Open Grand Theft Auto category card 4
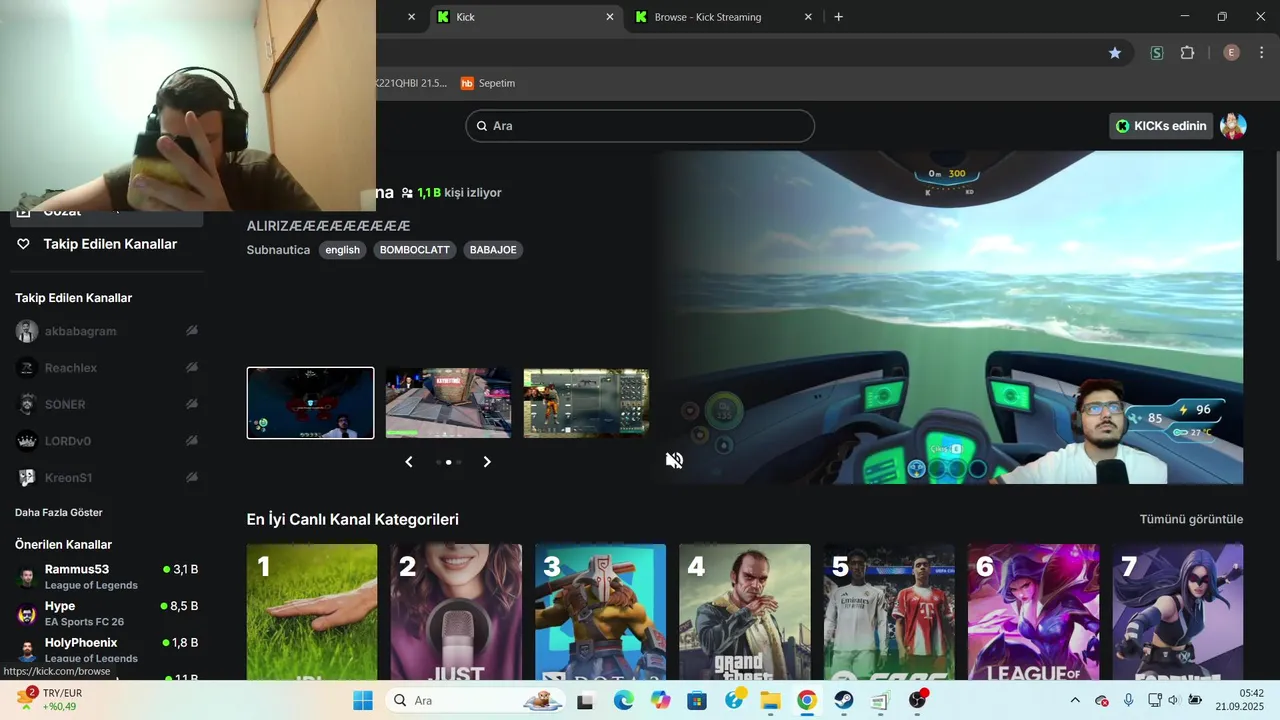Screen dimensions: 1280x720 pyautogui.click(x=745, y=612)
